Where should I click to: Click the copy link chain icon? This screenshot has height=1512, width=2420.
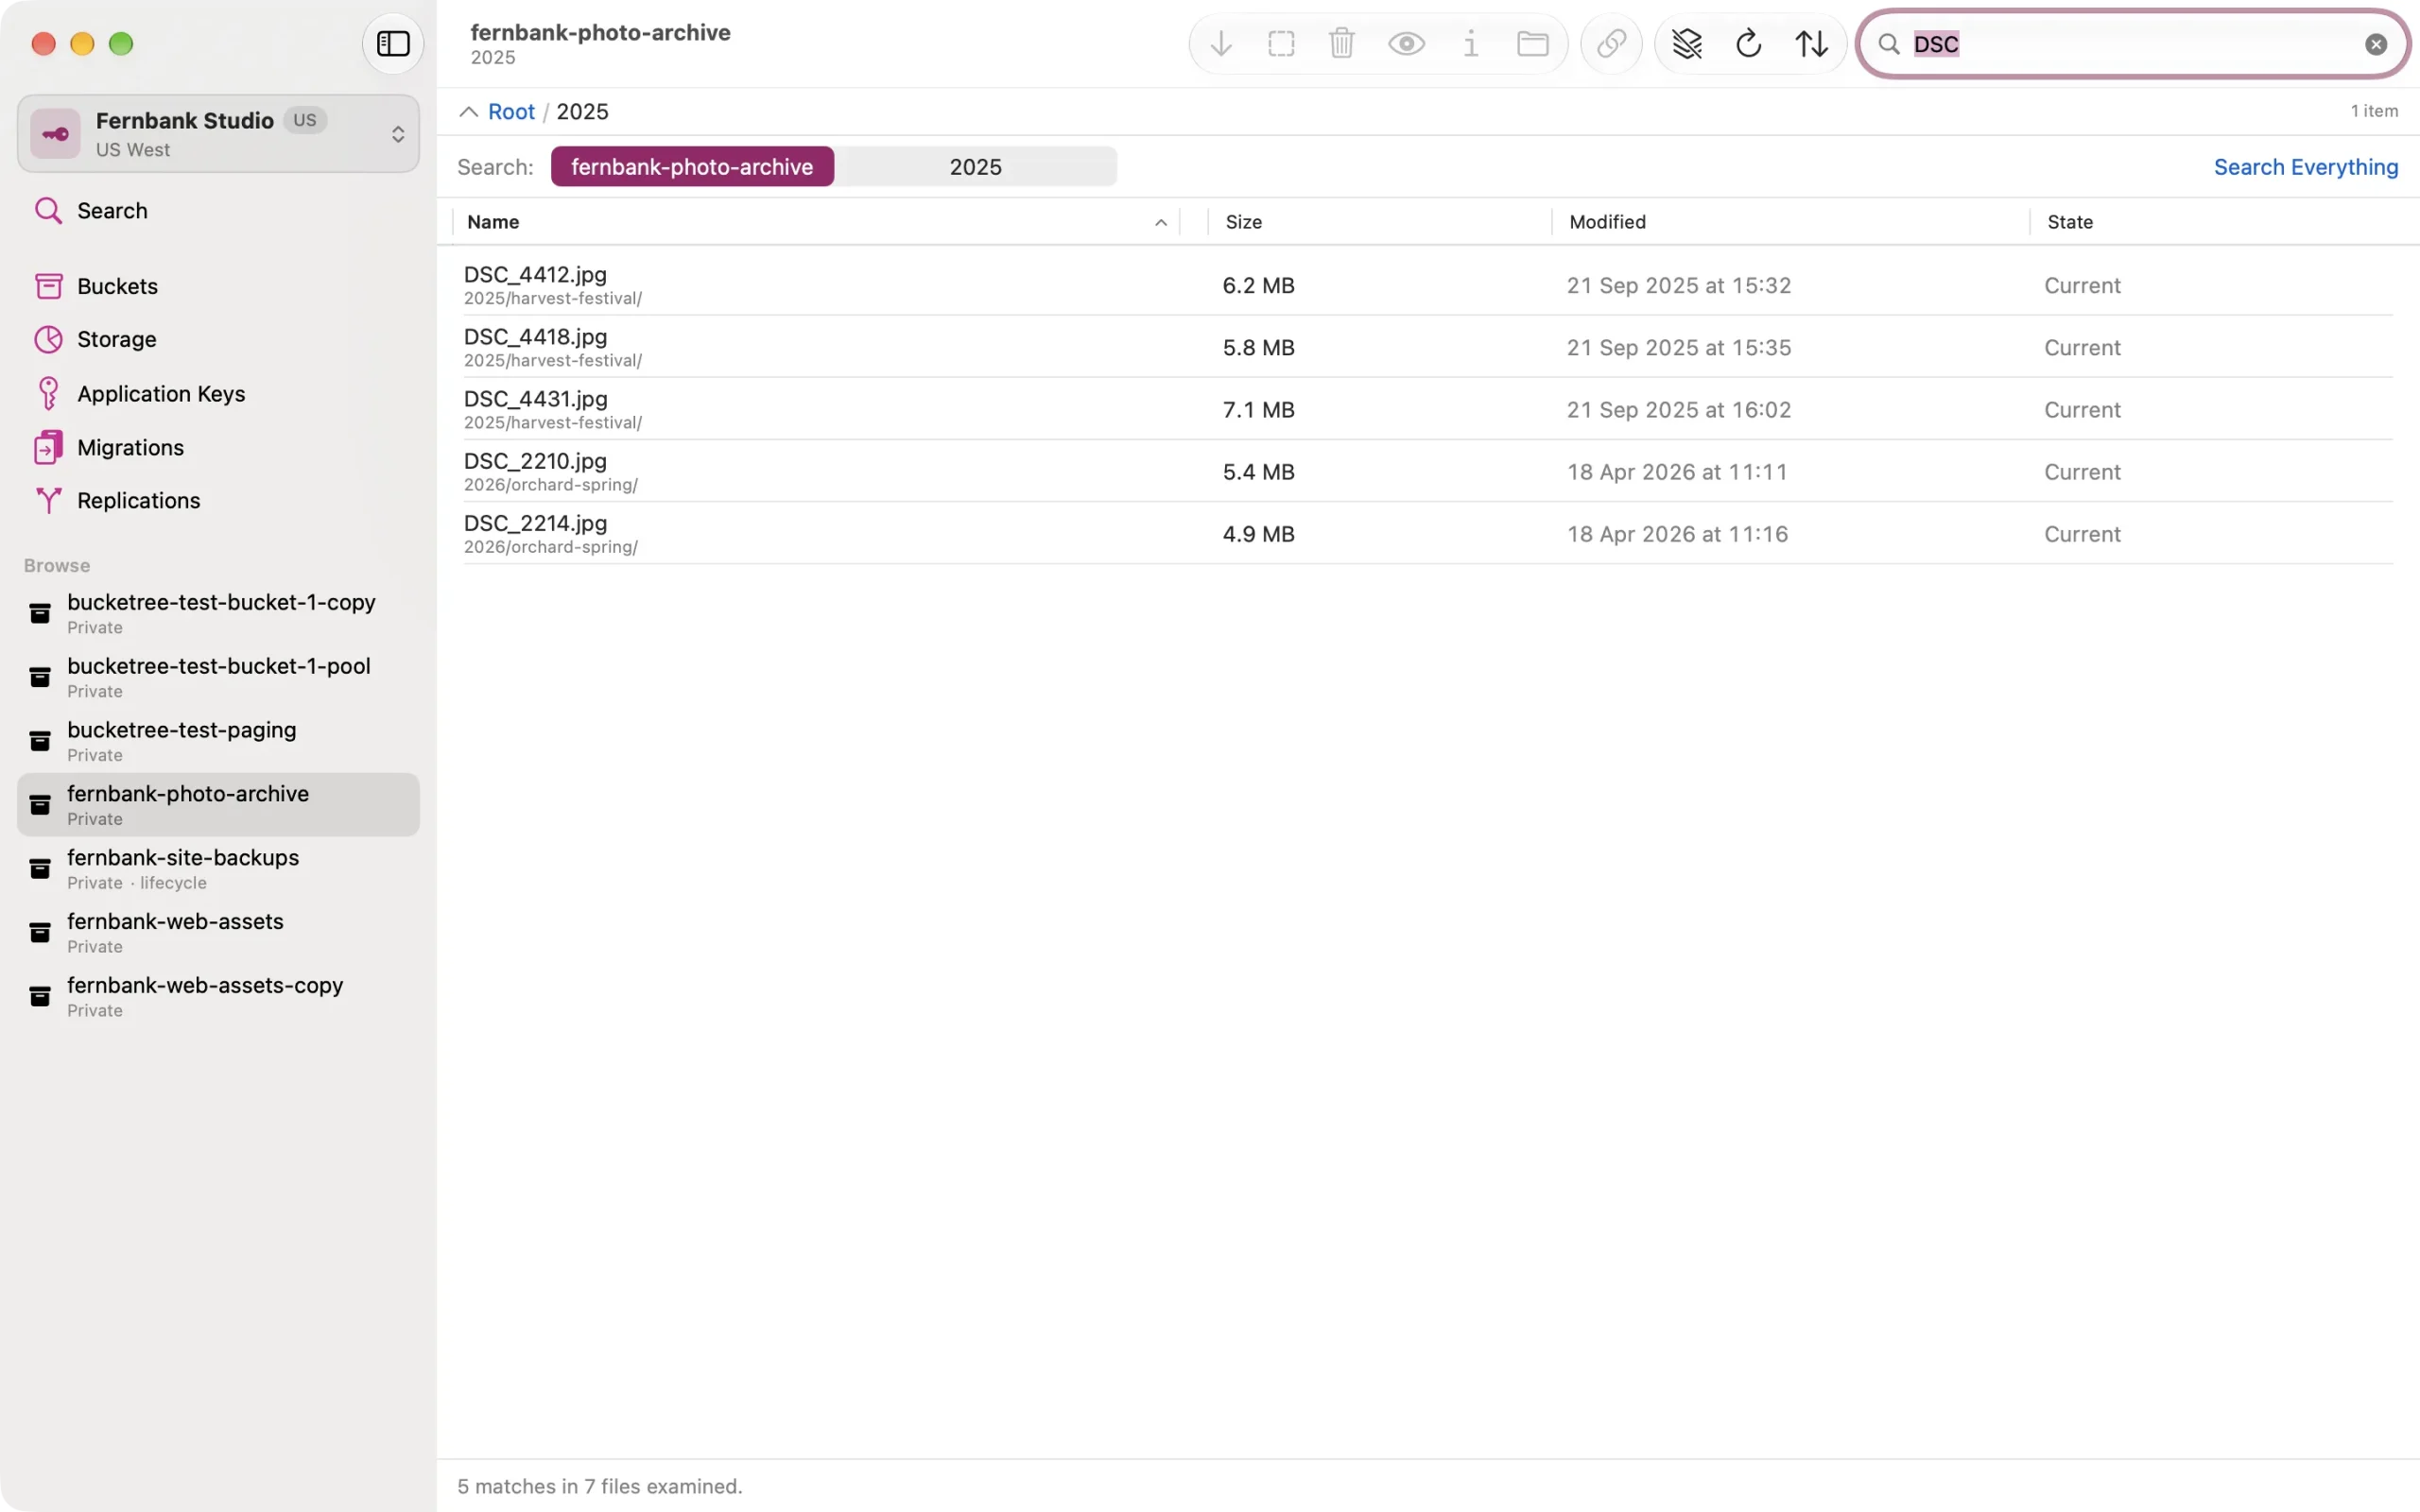(x=1611, y=44)
